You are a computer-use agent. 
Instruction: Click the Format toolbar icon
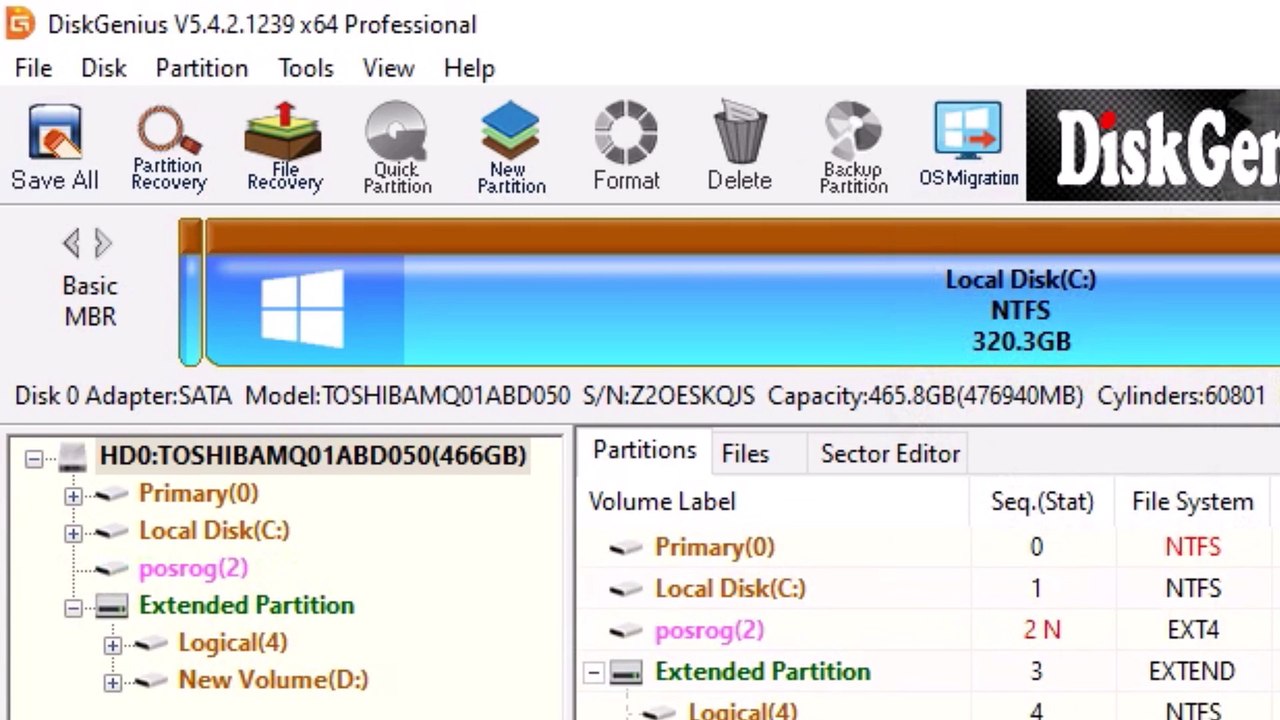pos(626,147)
